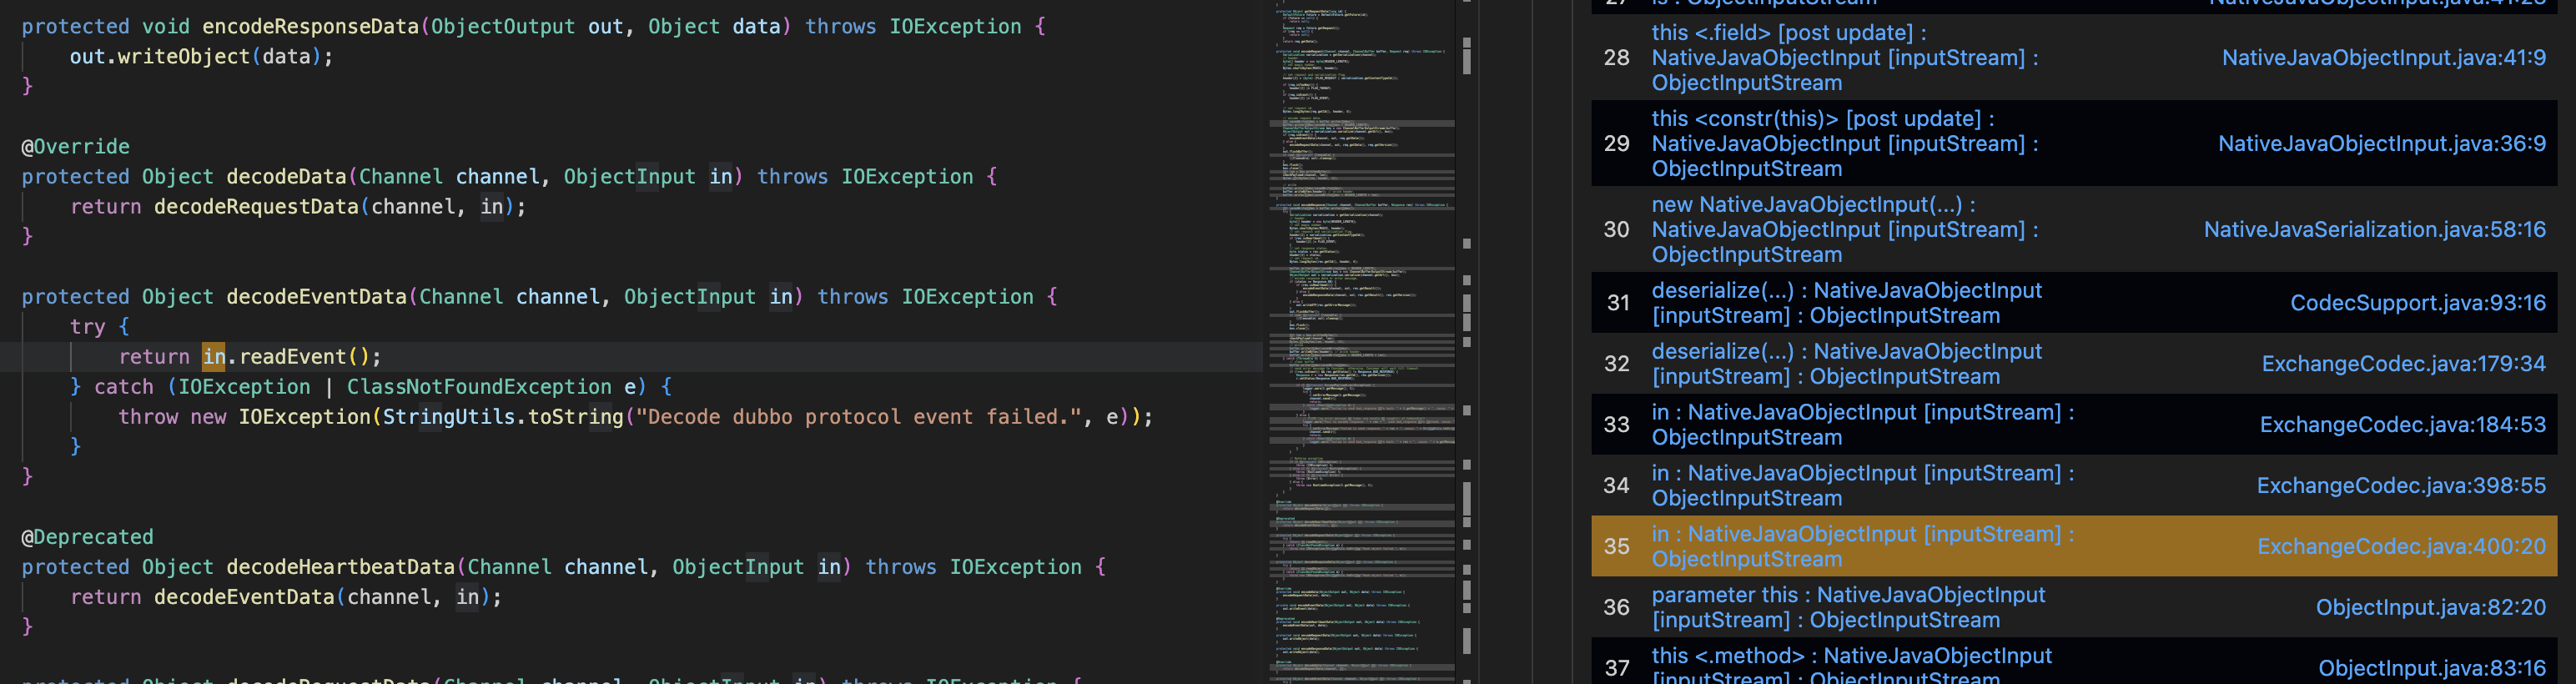The width and height of the screenshot is (2576, 684).
Task: Open ObjectInput.java:83:16 location link
Action: coord(2432,669)
